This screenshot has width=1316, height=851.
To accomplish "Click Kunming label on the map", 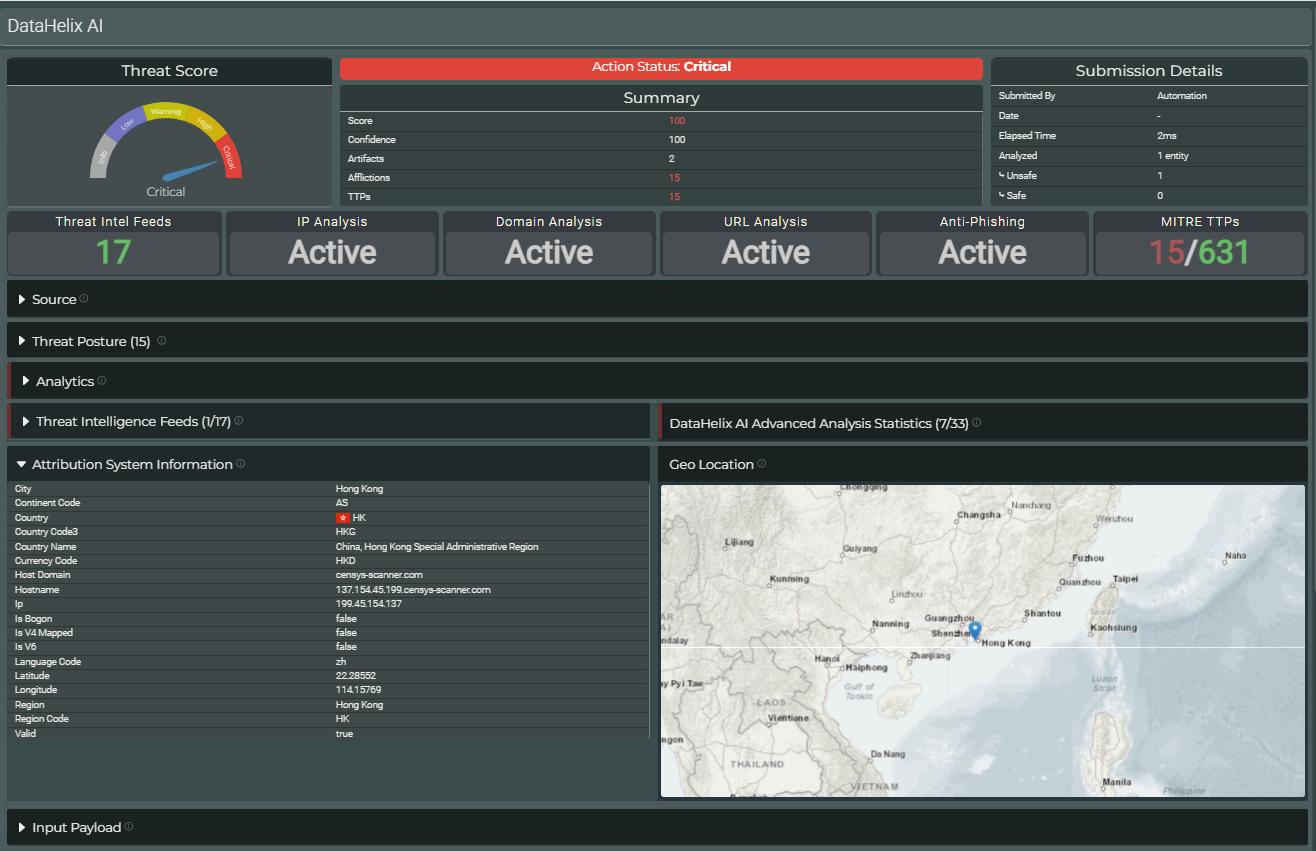I will pyautogui.click(x=790, y=580).
